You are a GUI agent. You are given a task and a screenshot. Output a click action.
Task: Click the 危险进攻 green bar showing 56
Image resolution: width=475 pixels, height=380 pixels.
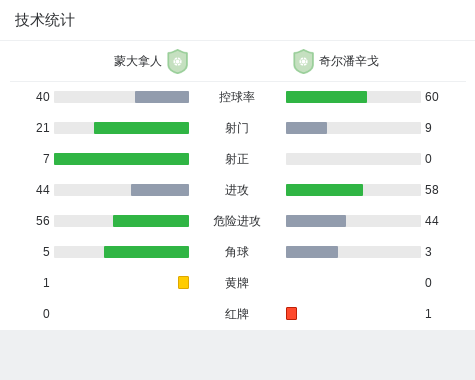[x=151, y=221]
